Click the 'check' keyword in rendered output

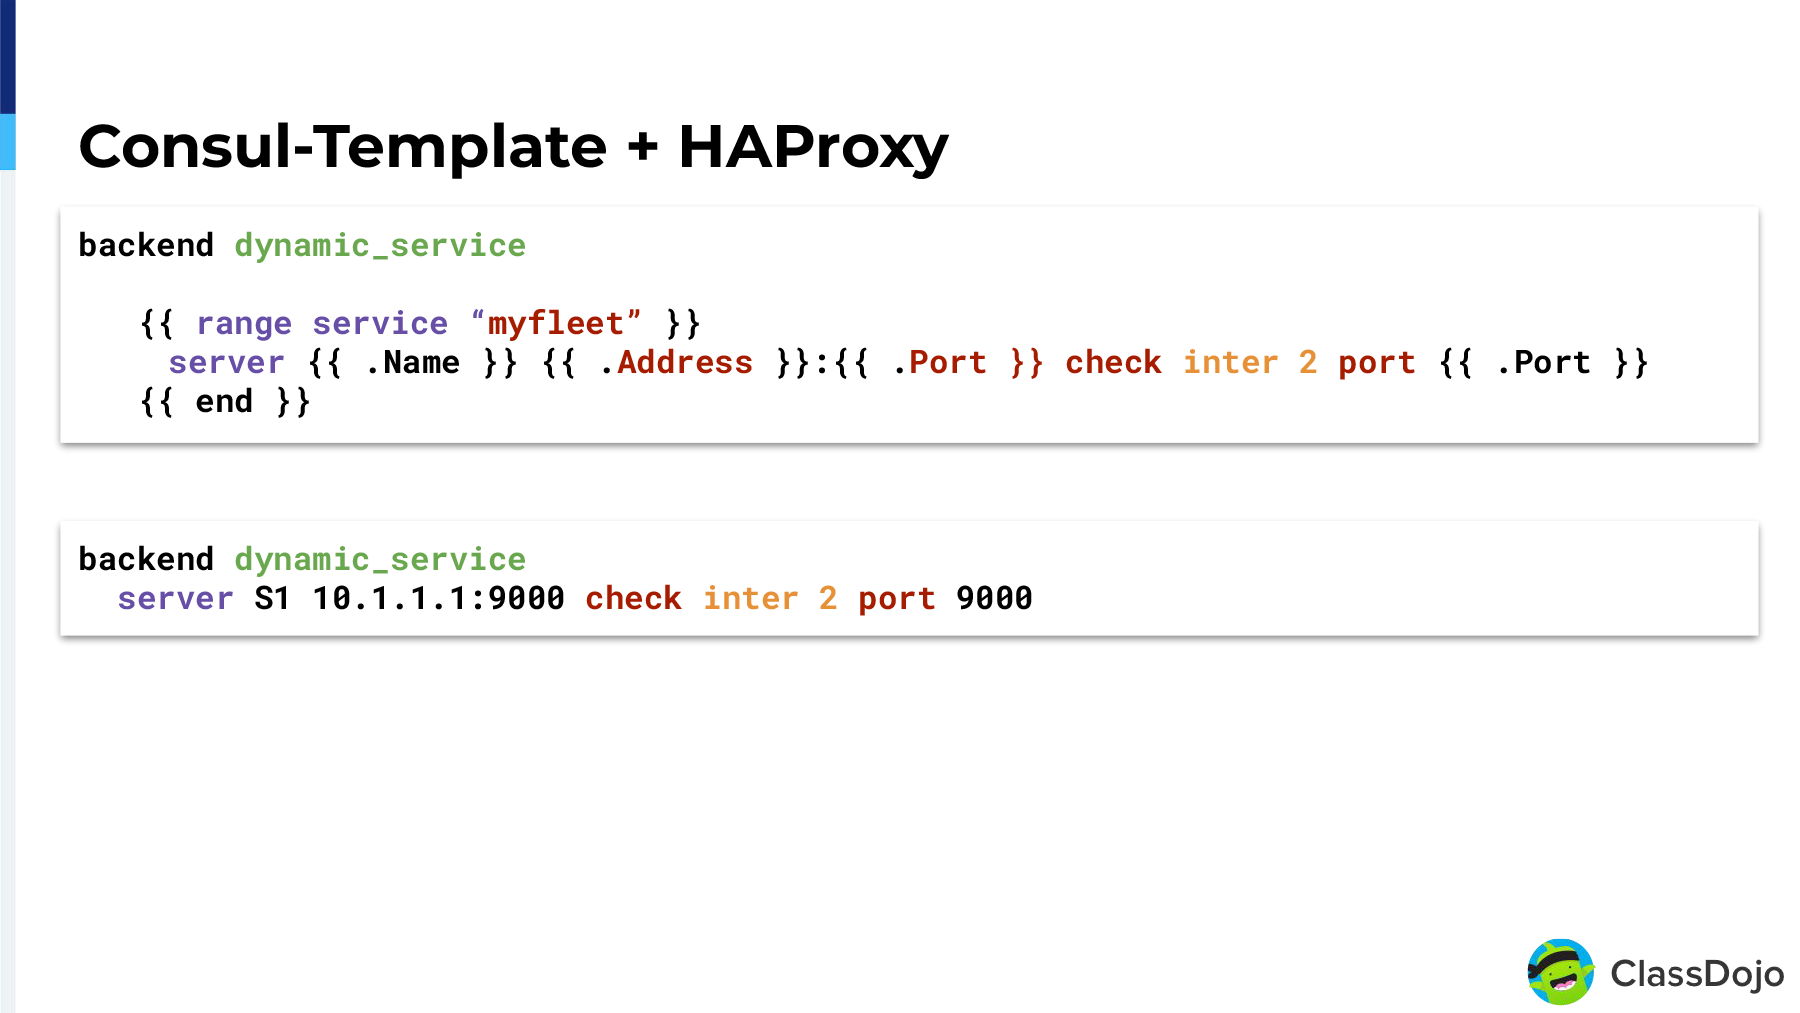tap(633, 598)
